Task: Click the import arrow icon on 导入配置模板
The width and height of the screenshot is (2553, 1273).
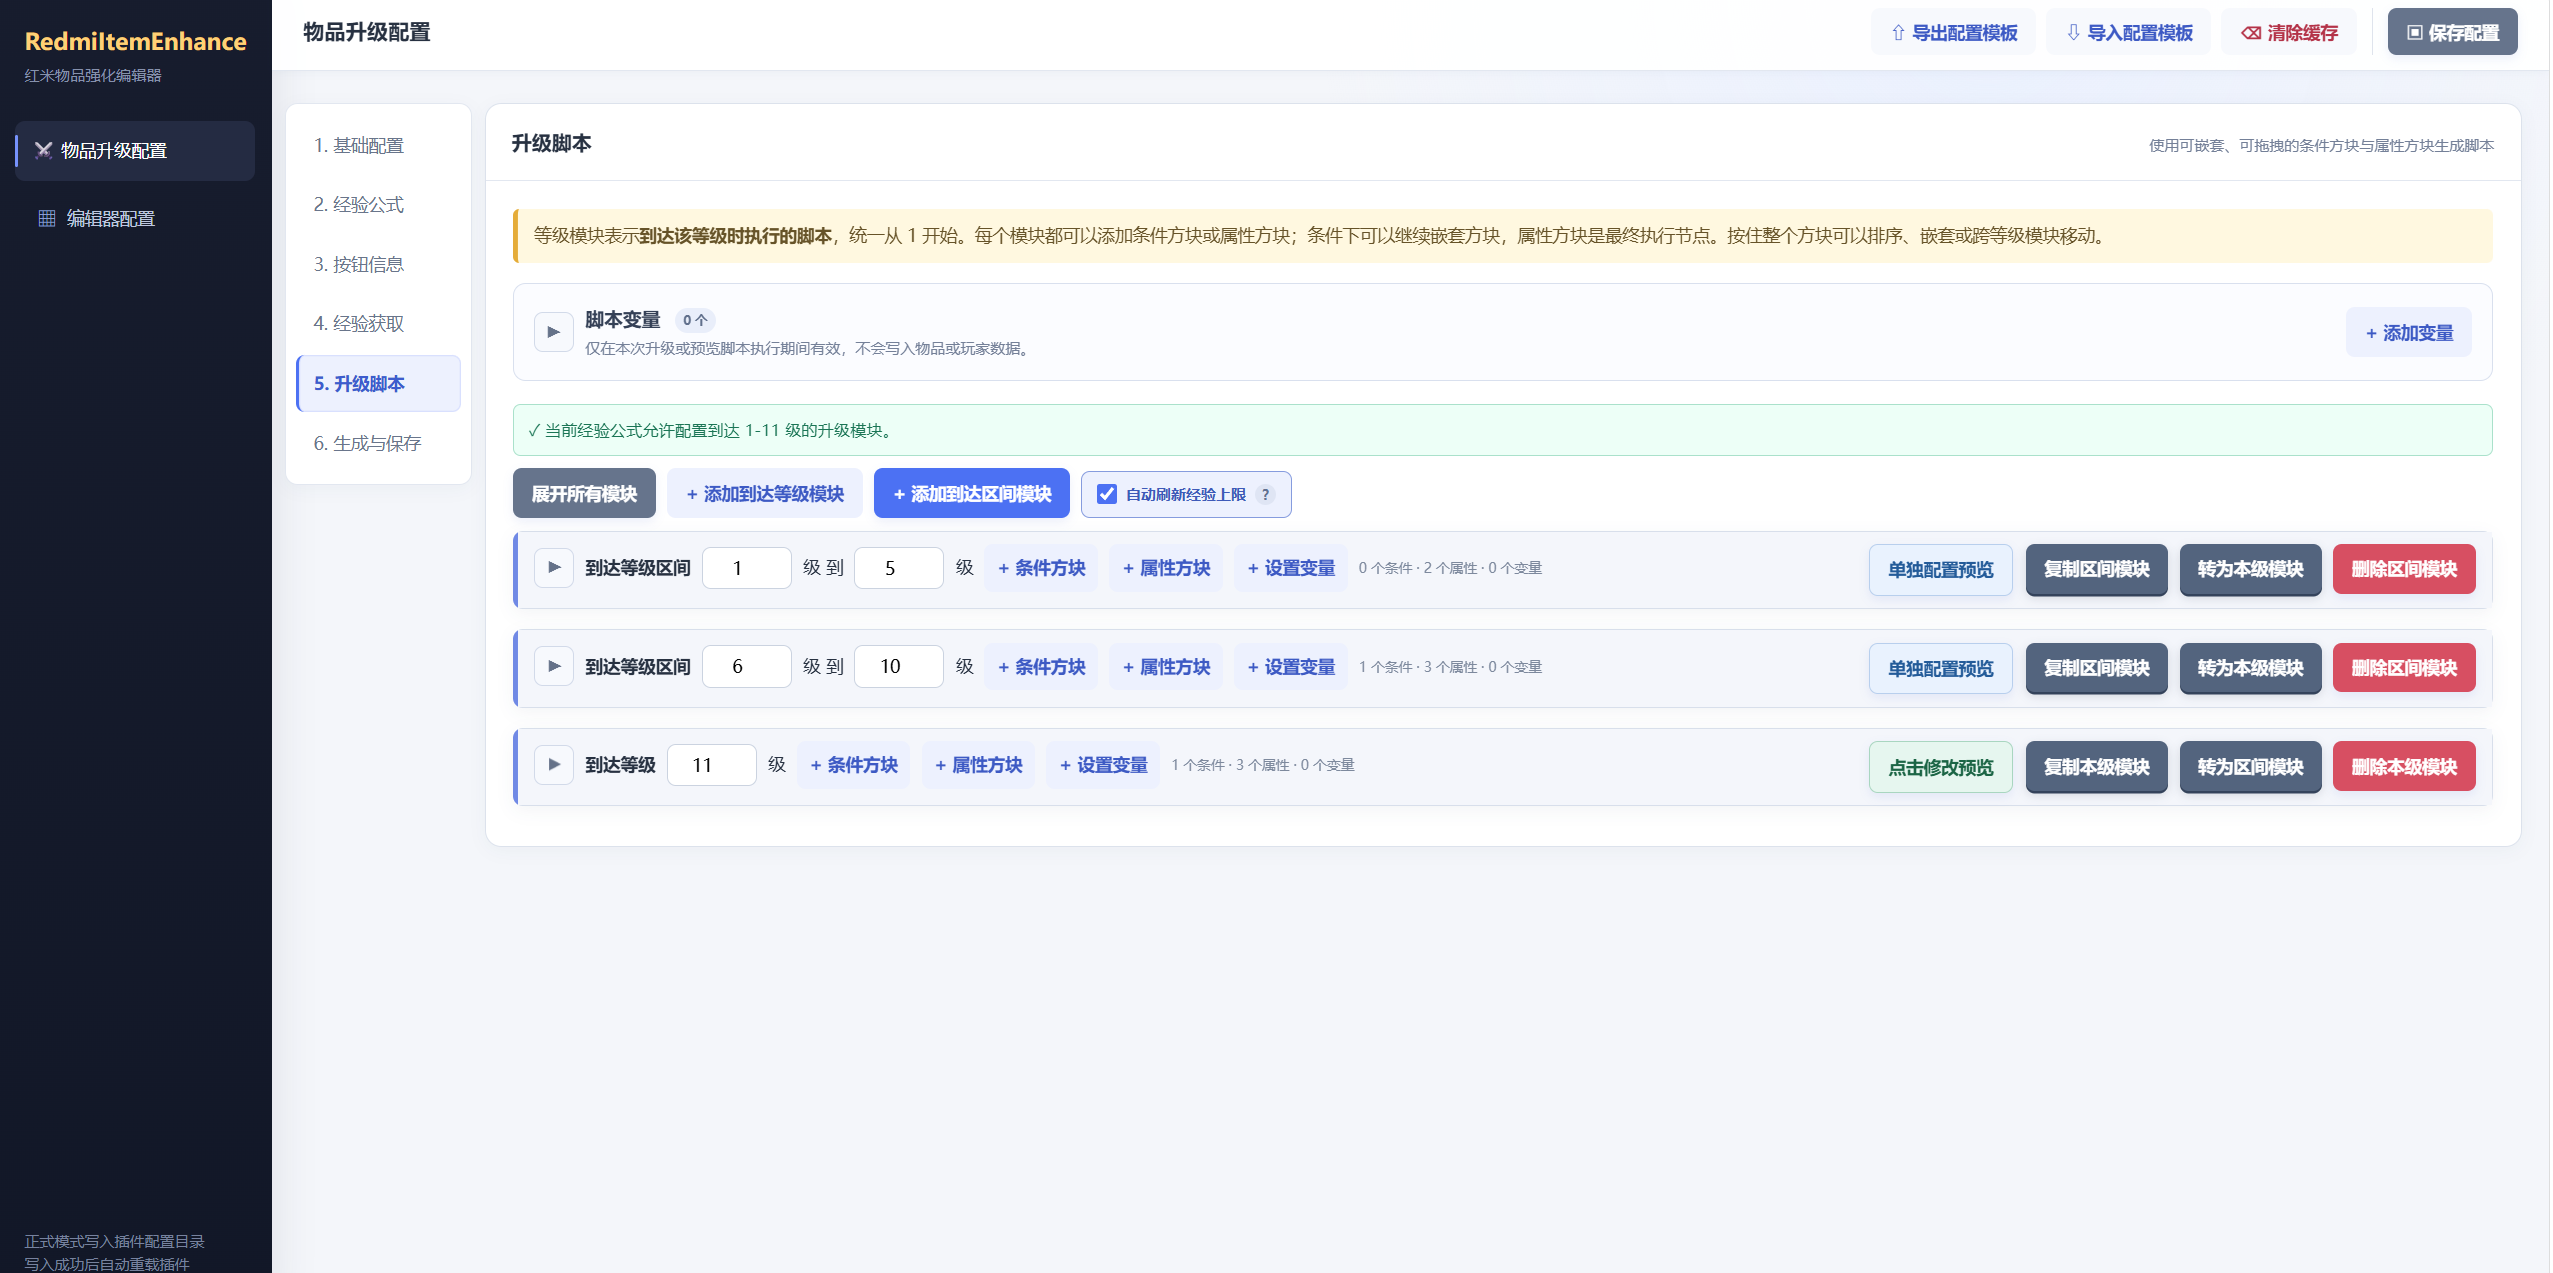Action: point(2072,33)
